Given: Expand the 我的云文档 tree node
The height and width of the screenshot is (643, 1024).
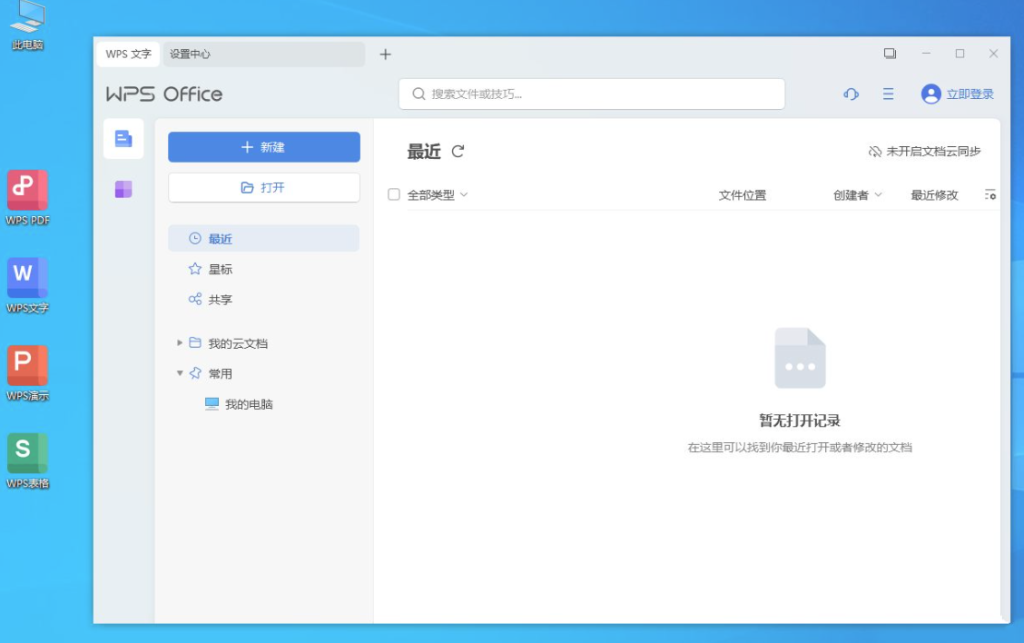Looking at the screenshot, I should point(180,343).
